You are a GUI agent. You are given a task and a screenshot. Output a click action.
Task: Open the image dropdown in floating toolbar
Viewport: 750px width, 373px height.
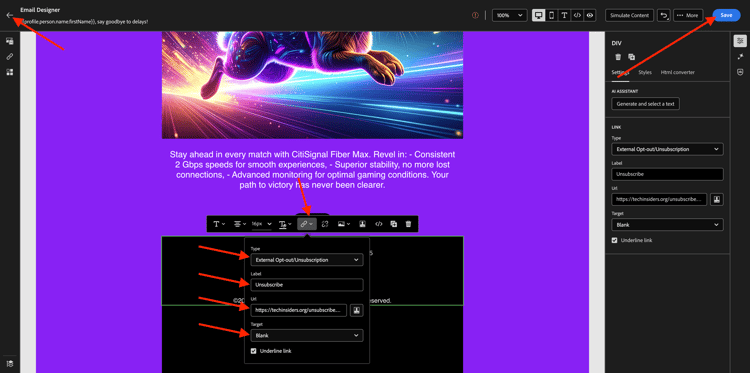pos(344,224)
